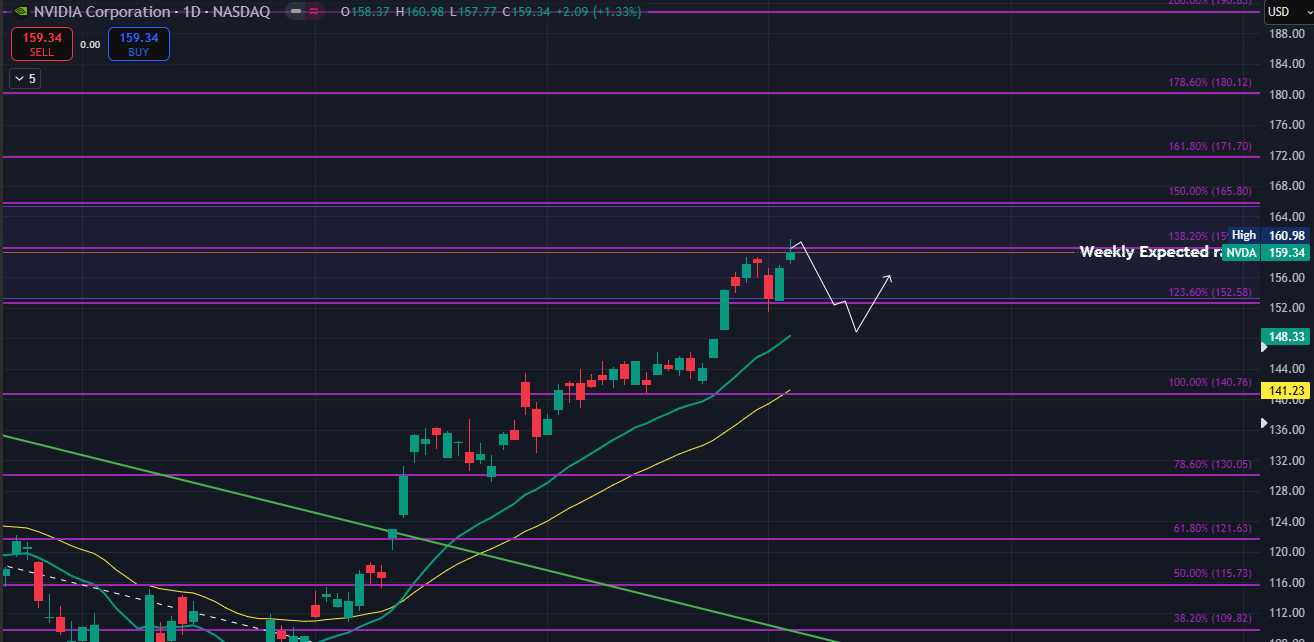The height and width of the screenshot is (642, 1314).
Task: Click the 180.00 tick on the price scale
Action: coord(1285,95)
